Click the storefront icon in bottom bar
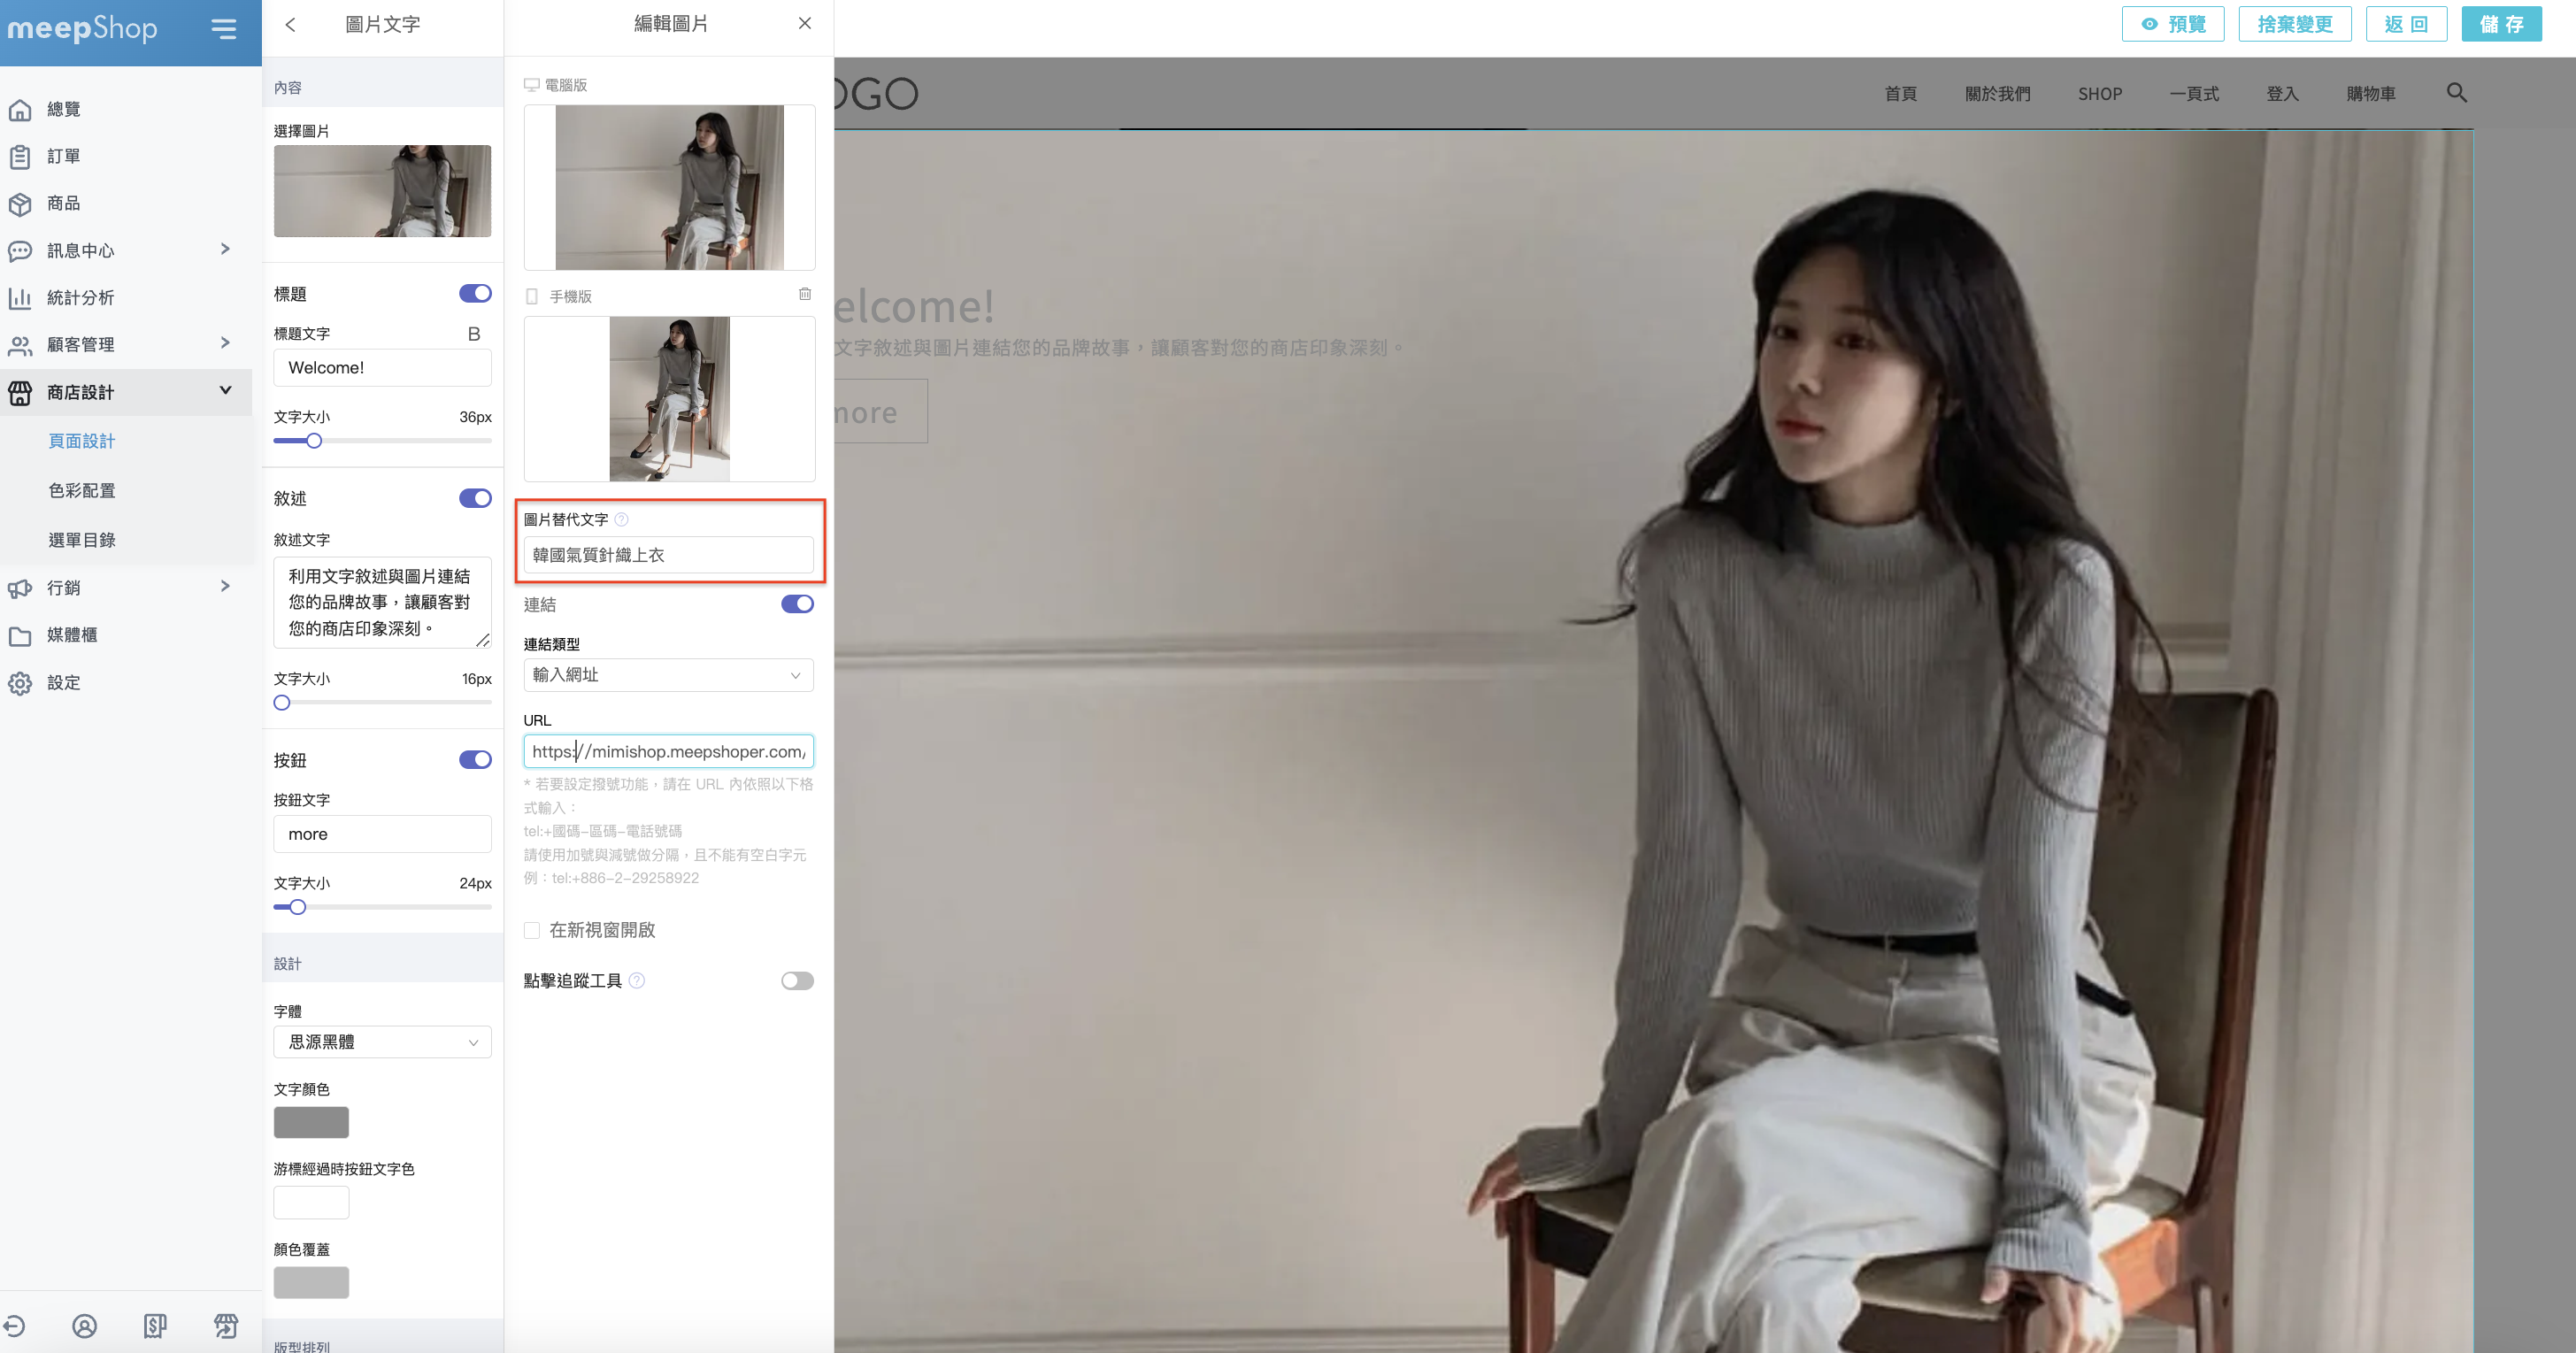This screenshot has height=1353, width=2576. click(x=226, y=1326)
